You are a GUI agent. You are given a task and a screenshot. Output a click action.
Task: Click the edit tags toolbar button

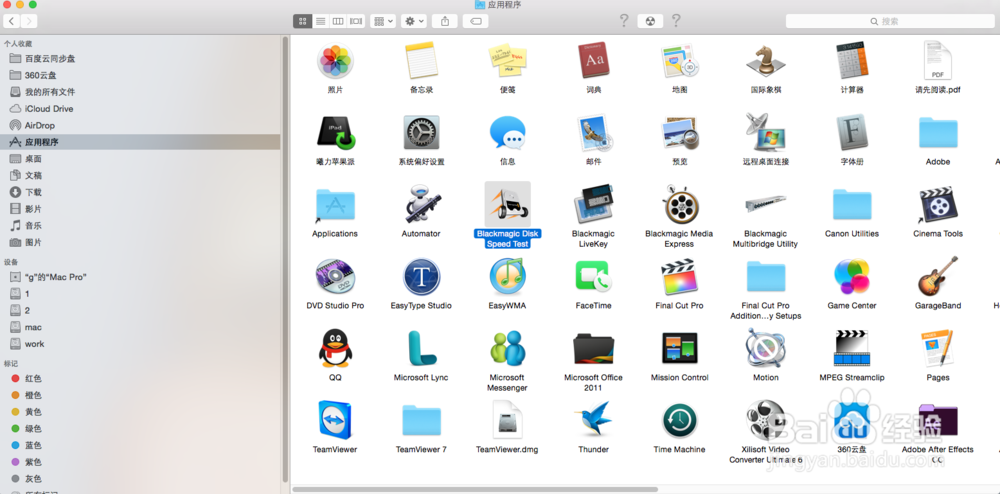475,21
